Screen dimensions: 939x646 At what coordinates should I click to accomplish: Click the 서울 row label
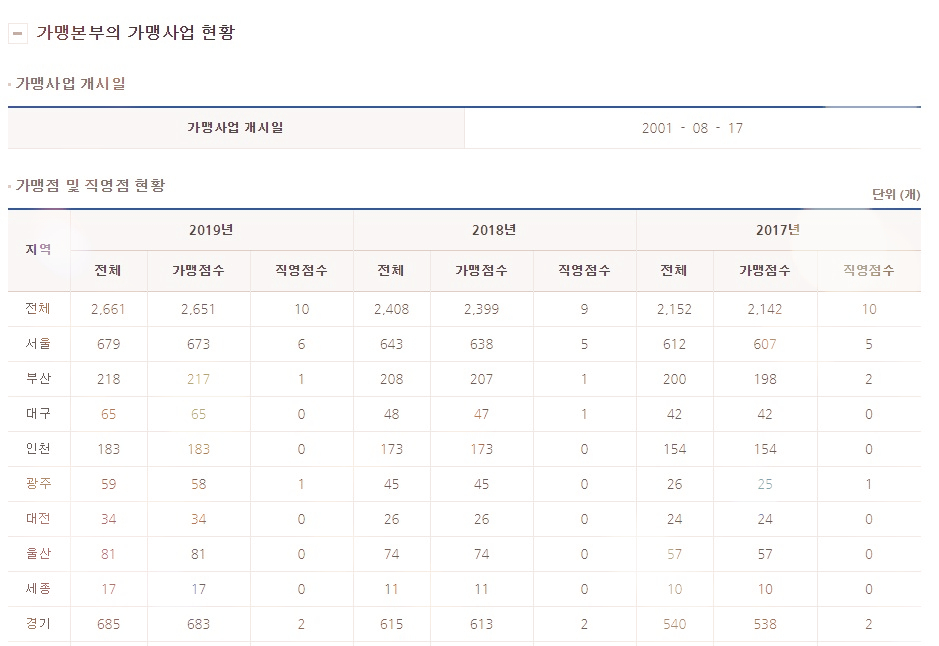click(38, 344)
